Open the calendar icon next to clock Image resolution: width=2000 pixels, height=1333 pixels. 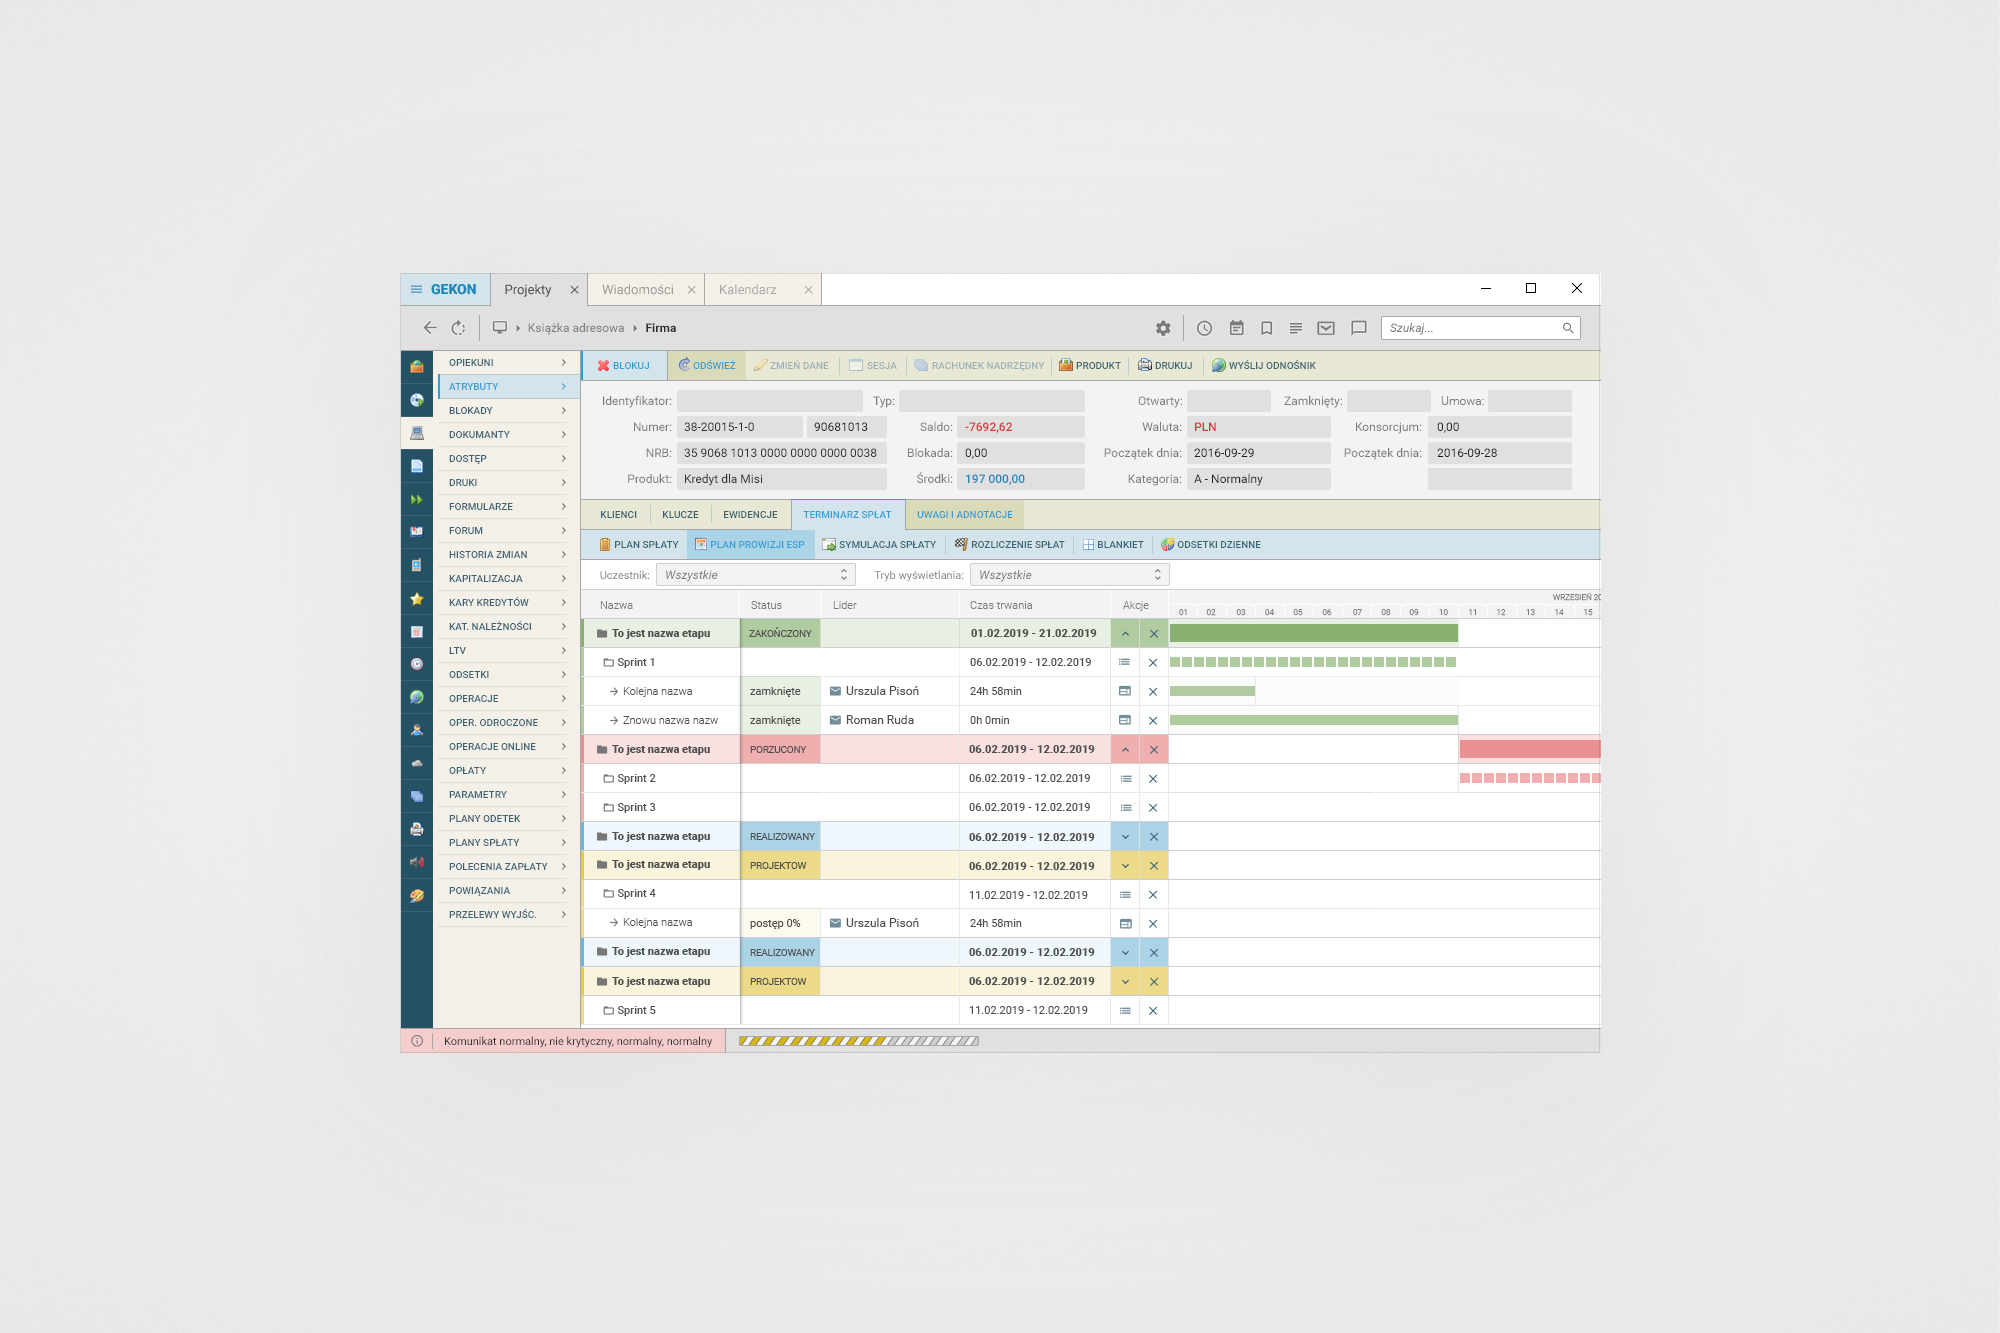1236,328
